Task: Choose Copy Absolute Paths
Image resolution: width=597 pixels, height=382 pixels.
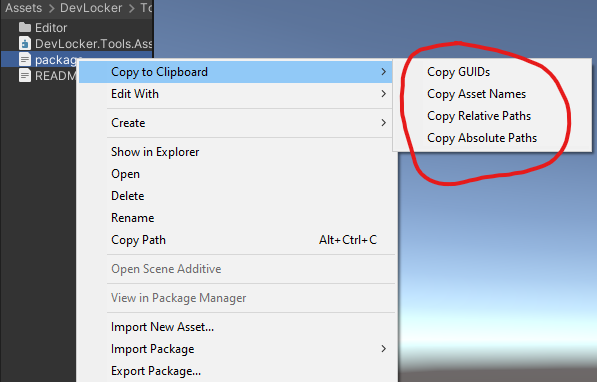Action: [x=482, y=138]
